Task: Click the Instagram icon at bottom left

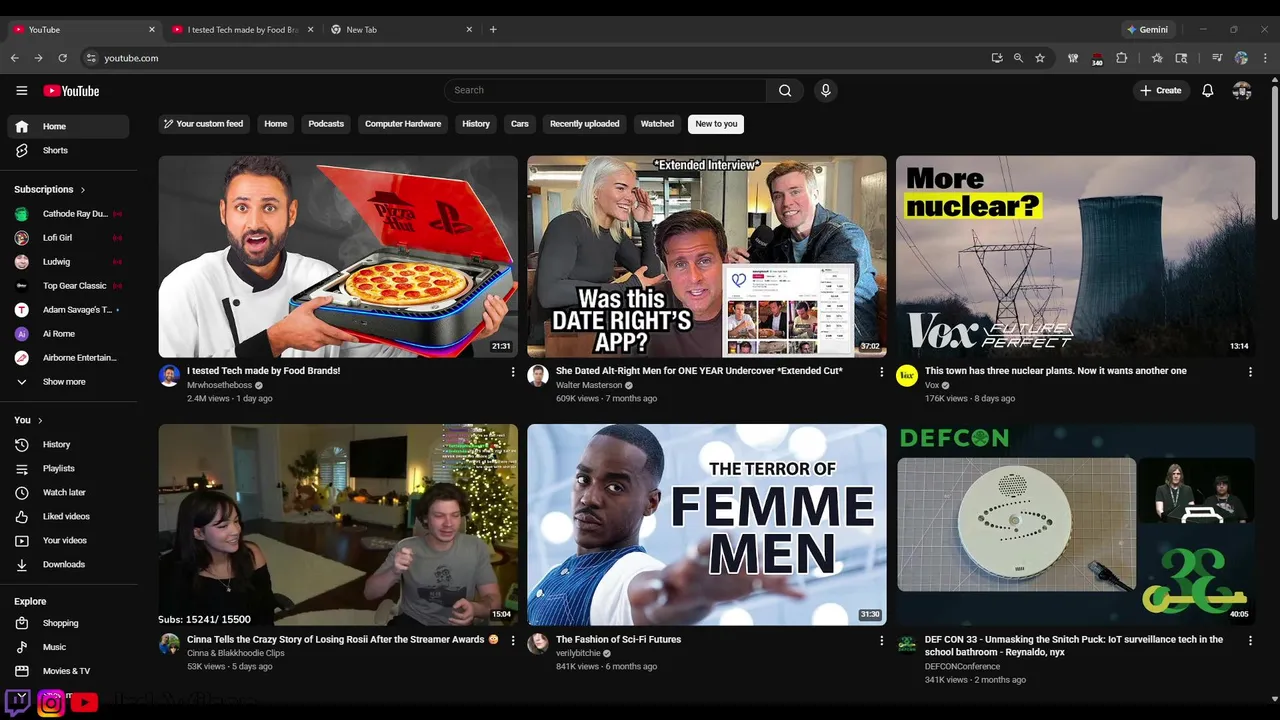Action: (x=51, y=703)
